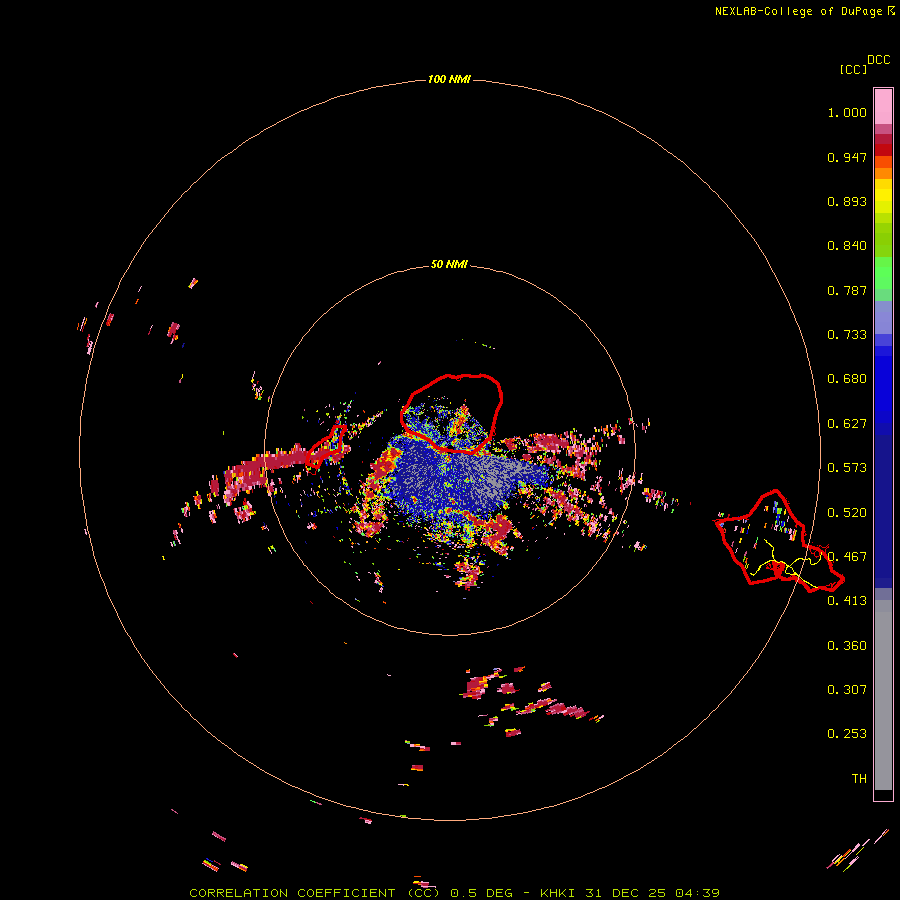The width and height of the screenshot is (900, 900).
Task: Select the 0.467 scale value
Action: pyautogui.click(x=847, y=557)
